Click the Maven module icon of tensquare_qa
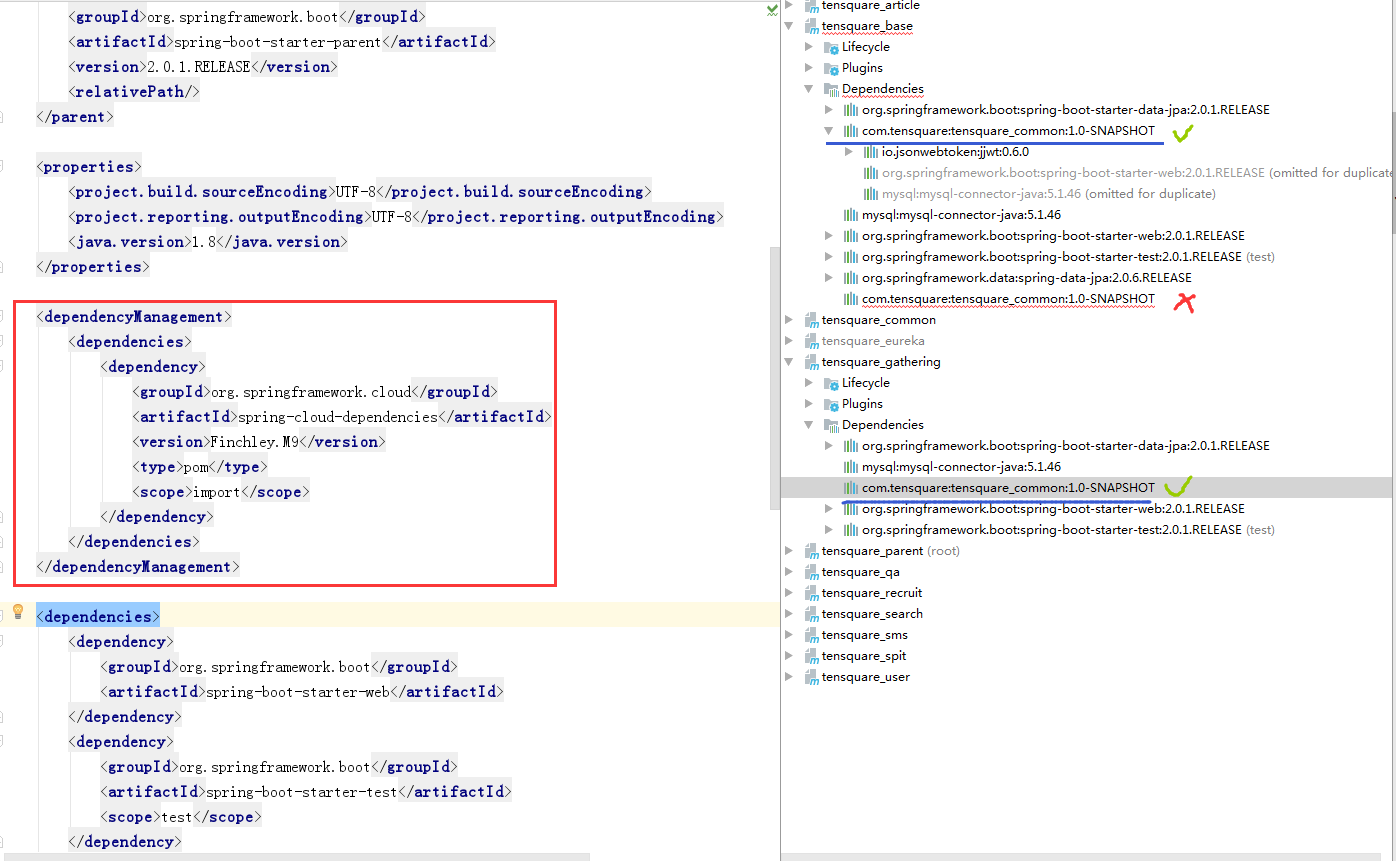The width and height of the screenshot is (1396, 861). [x=812, y=572]
